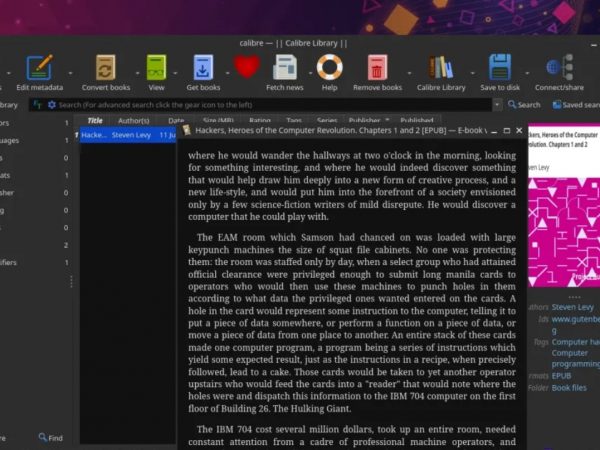The width and height of the screenshot is (600, 450).
Task: Open the Help lifebuoy icon
Action: click(329, 67)
